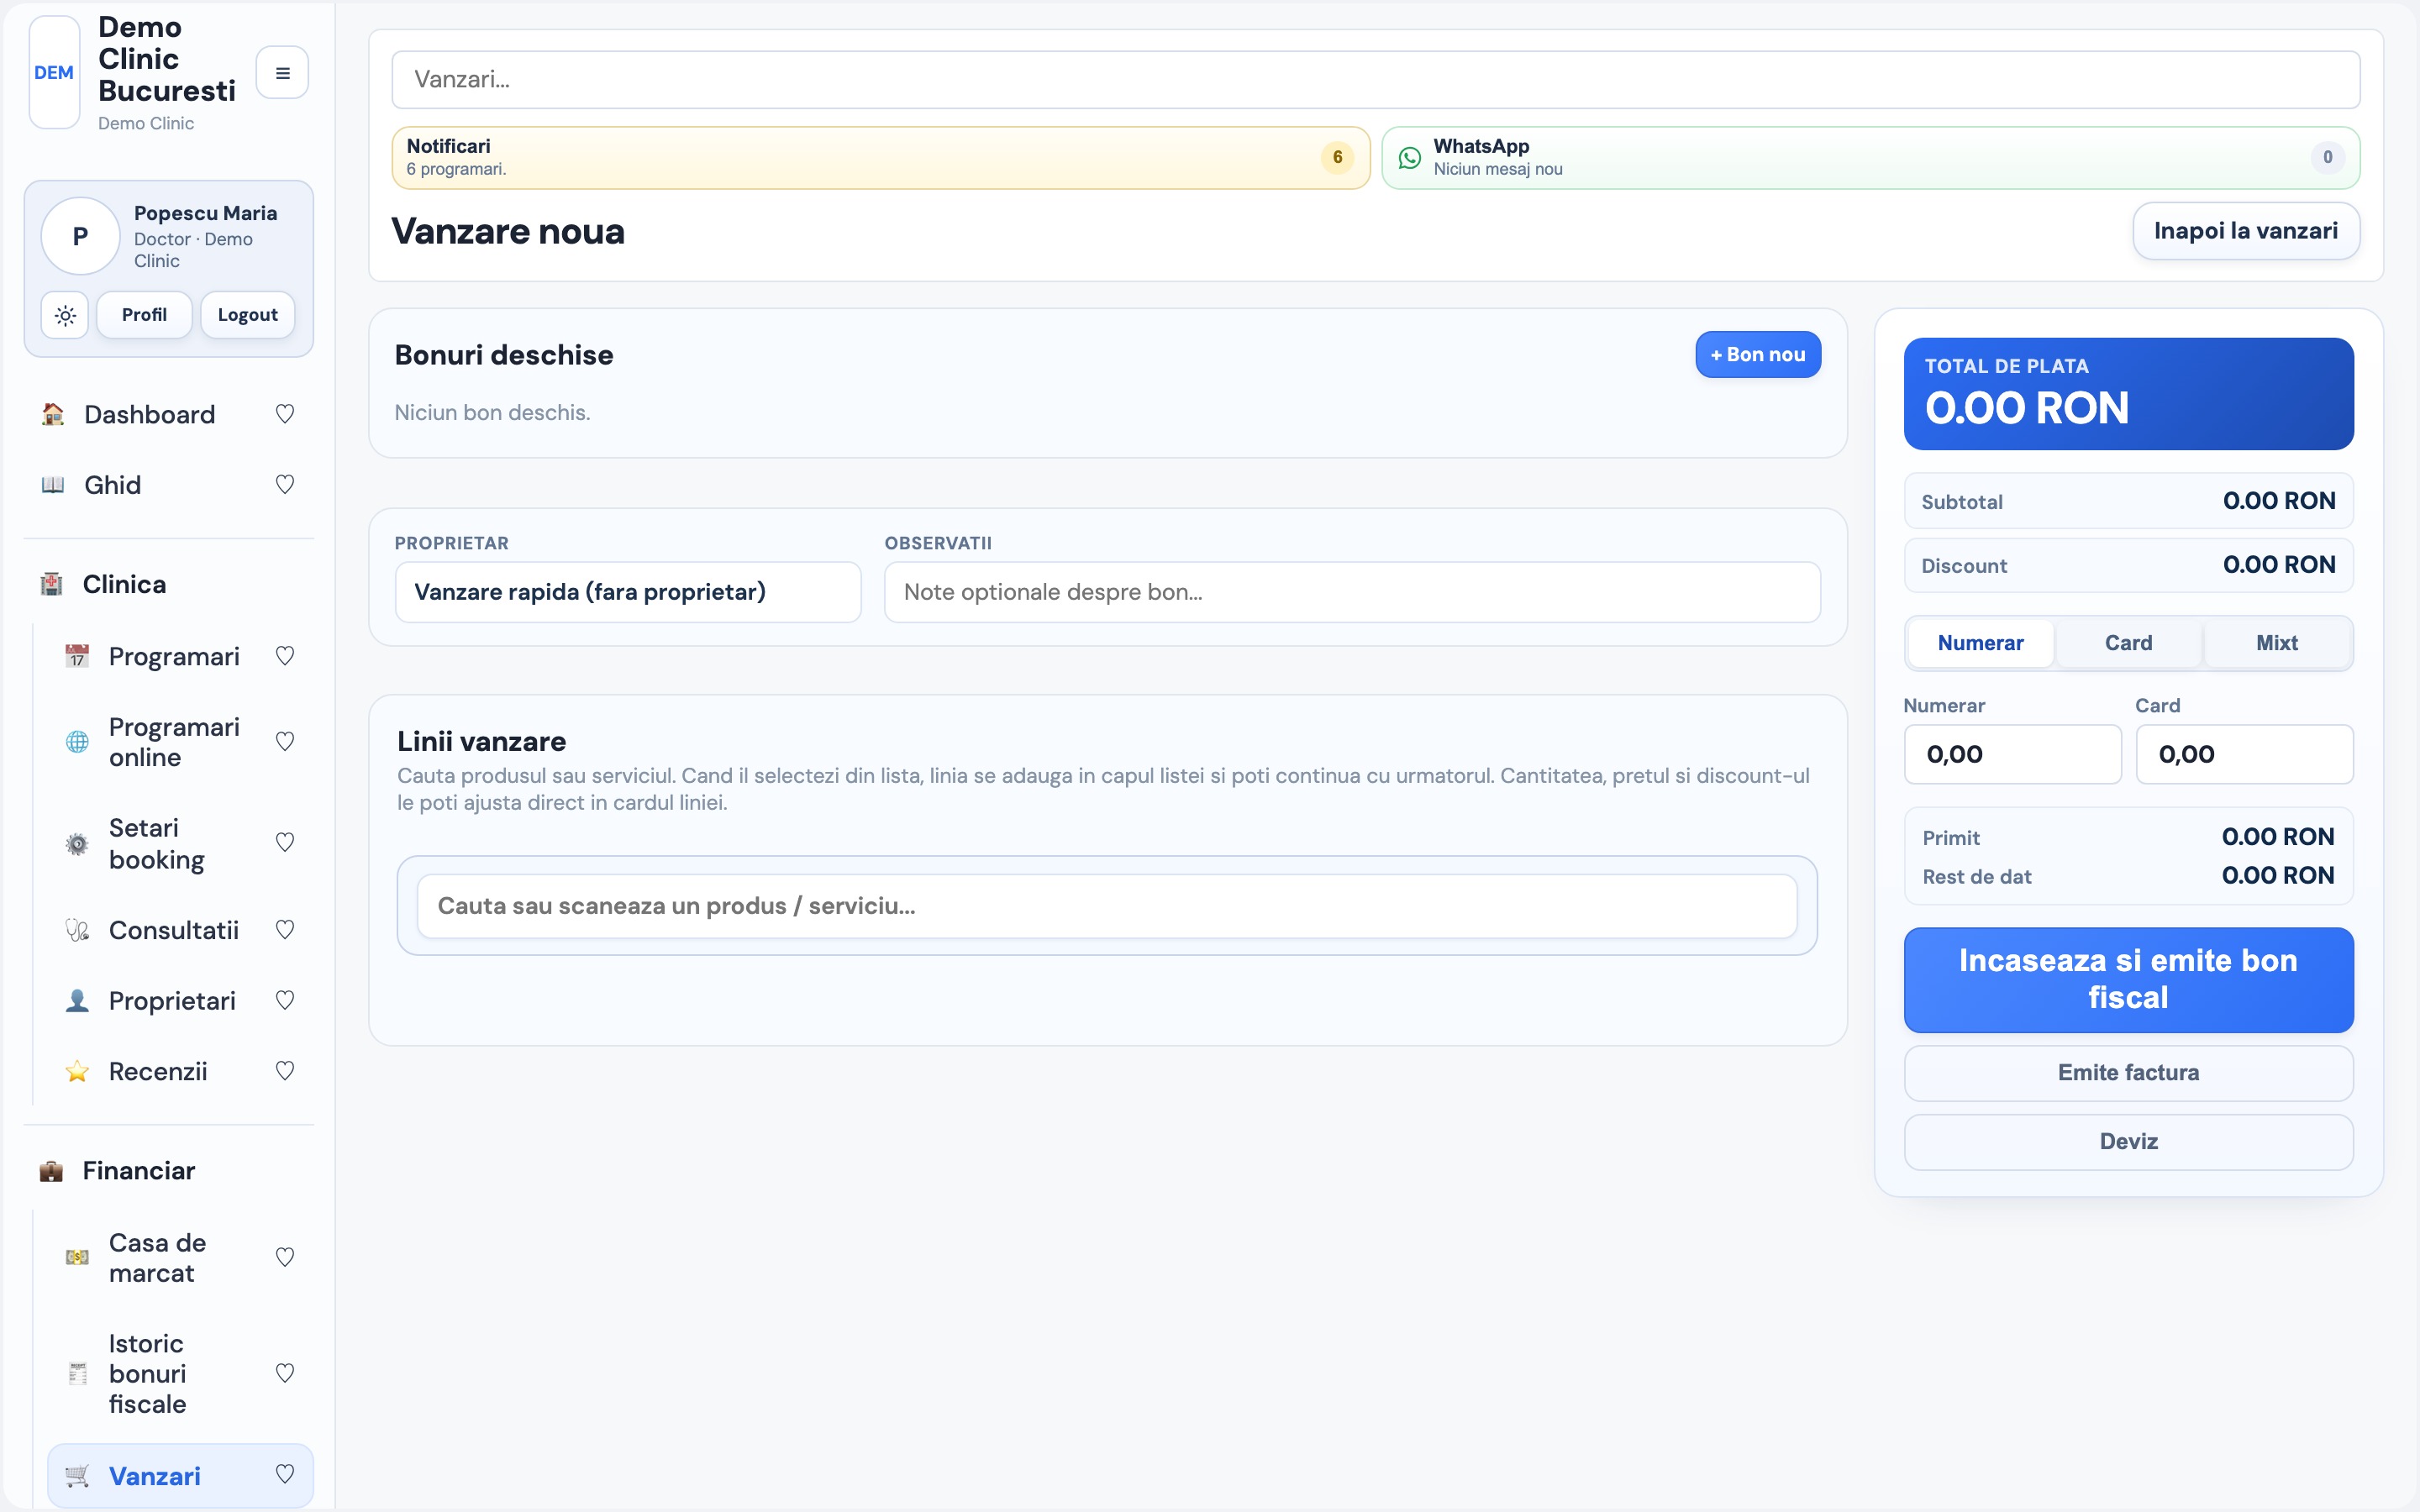Click the Consultatii stethoscope icon
Image resolution: width=2420 pixels, height=1512 pixels.
tap(77, 930)
